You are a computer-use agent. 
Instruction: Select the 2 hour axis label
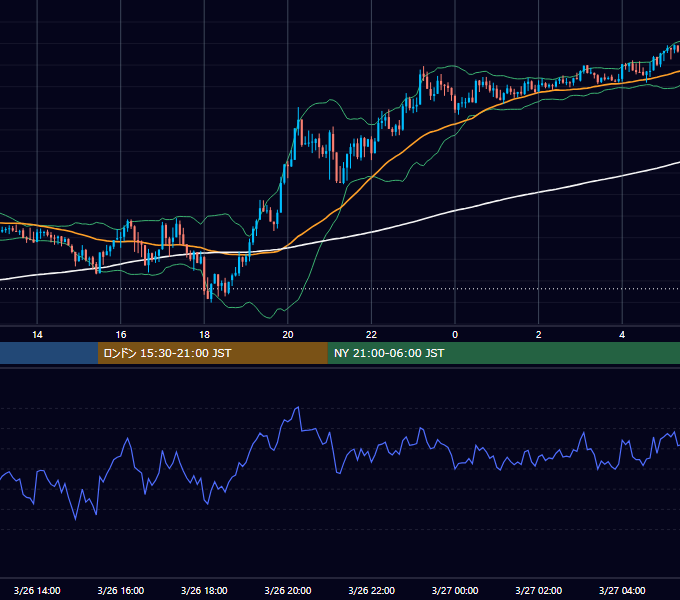539,335
